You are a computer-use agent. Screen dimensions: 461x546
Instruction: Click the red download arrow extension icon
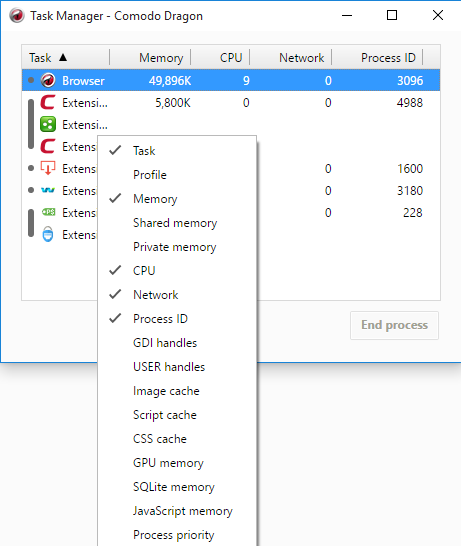click(48, 168)
